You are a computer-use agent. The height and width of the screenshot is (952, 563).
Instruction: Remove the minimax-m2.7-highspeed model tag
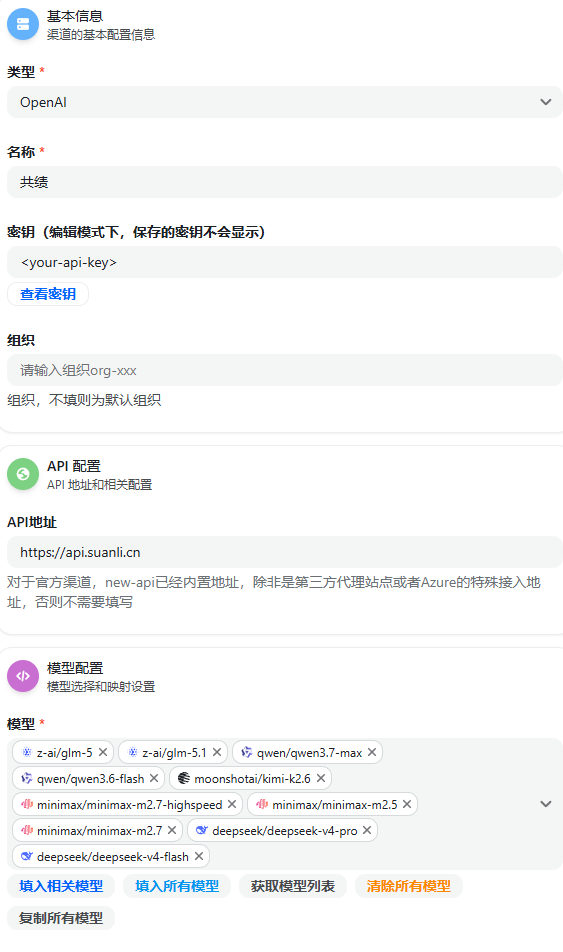click(x=231, y=804)
